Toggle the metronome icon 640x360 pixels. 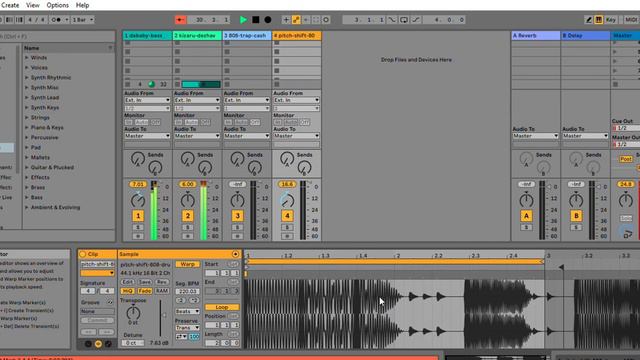coord(57,20)
